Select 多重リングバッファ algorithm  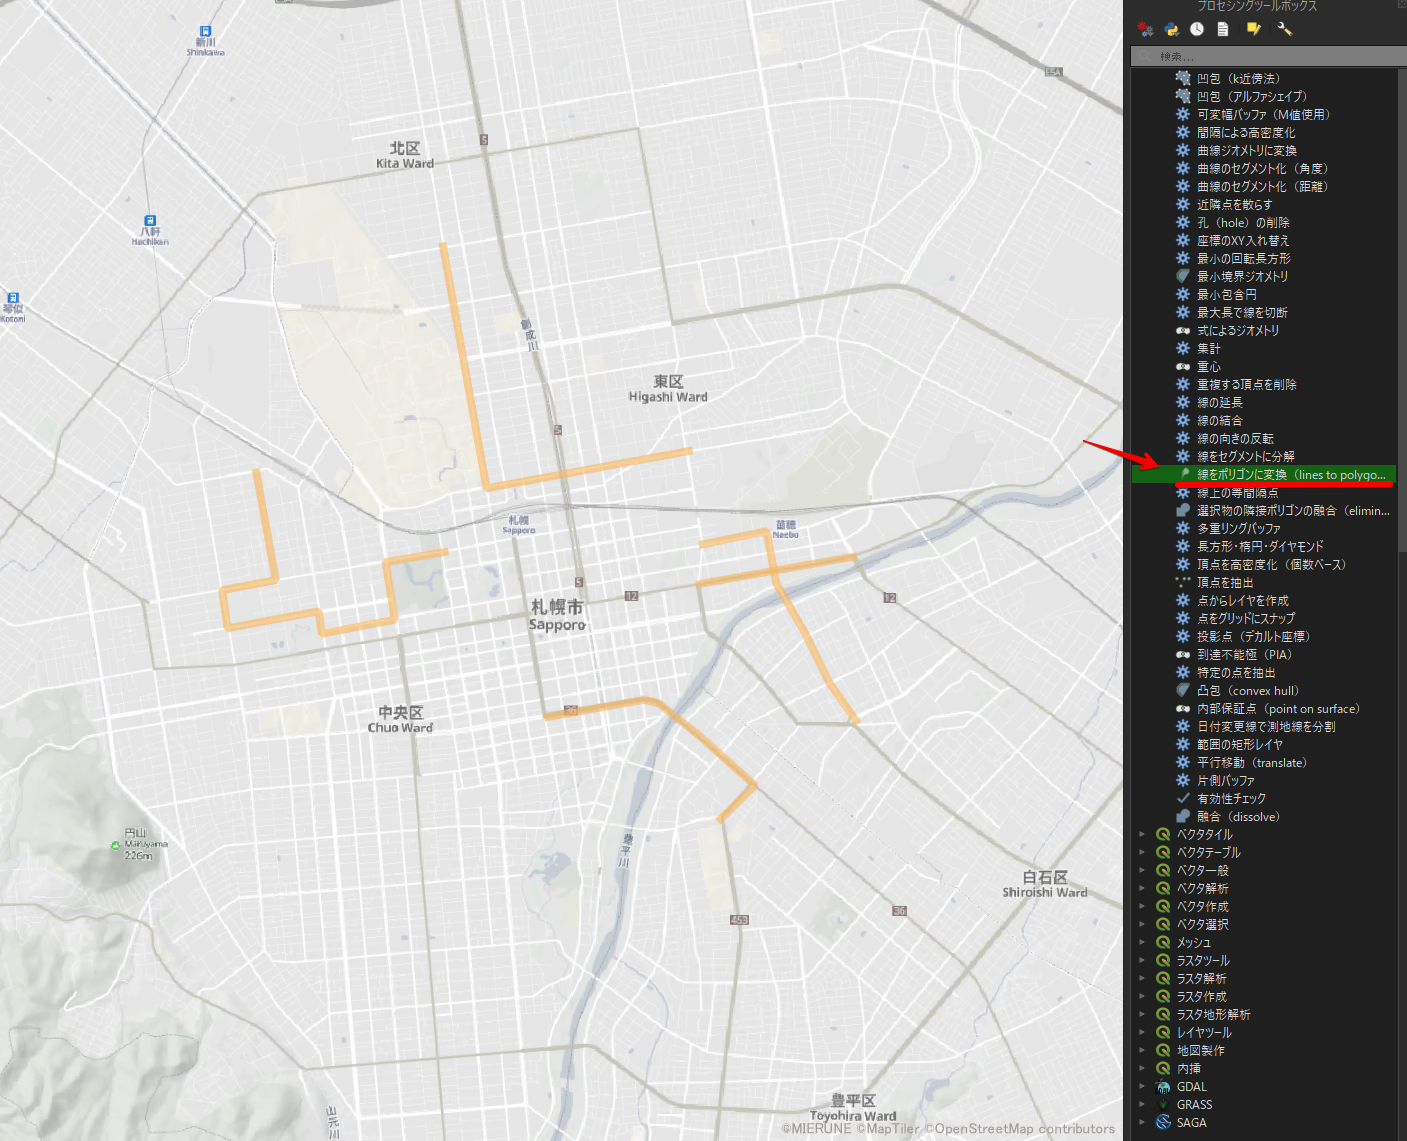[x=1239, y=528]
